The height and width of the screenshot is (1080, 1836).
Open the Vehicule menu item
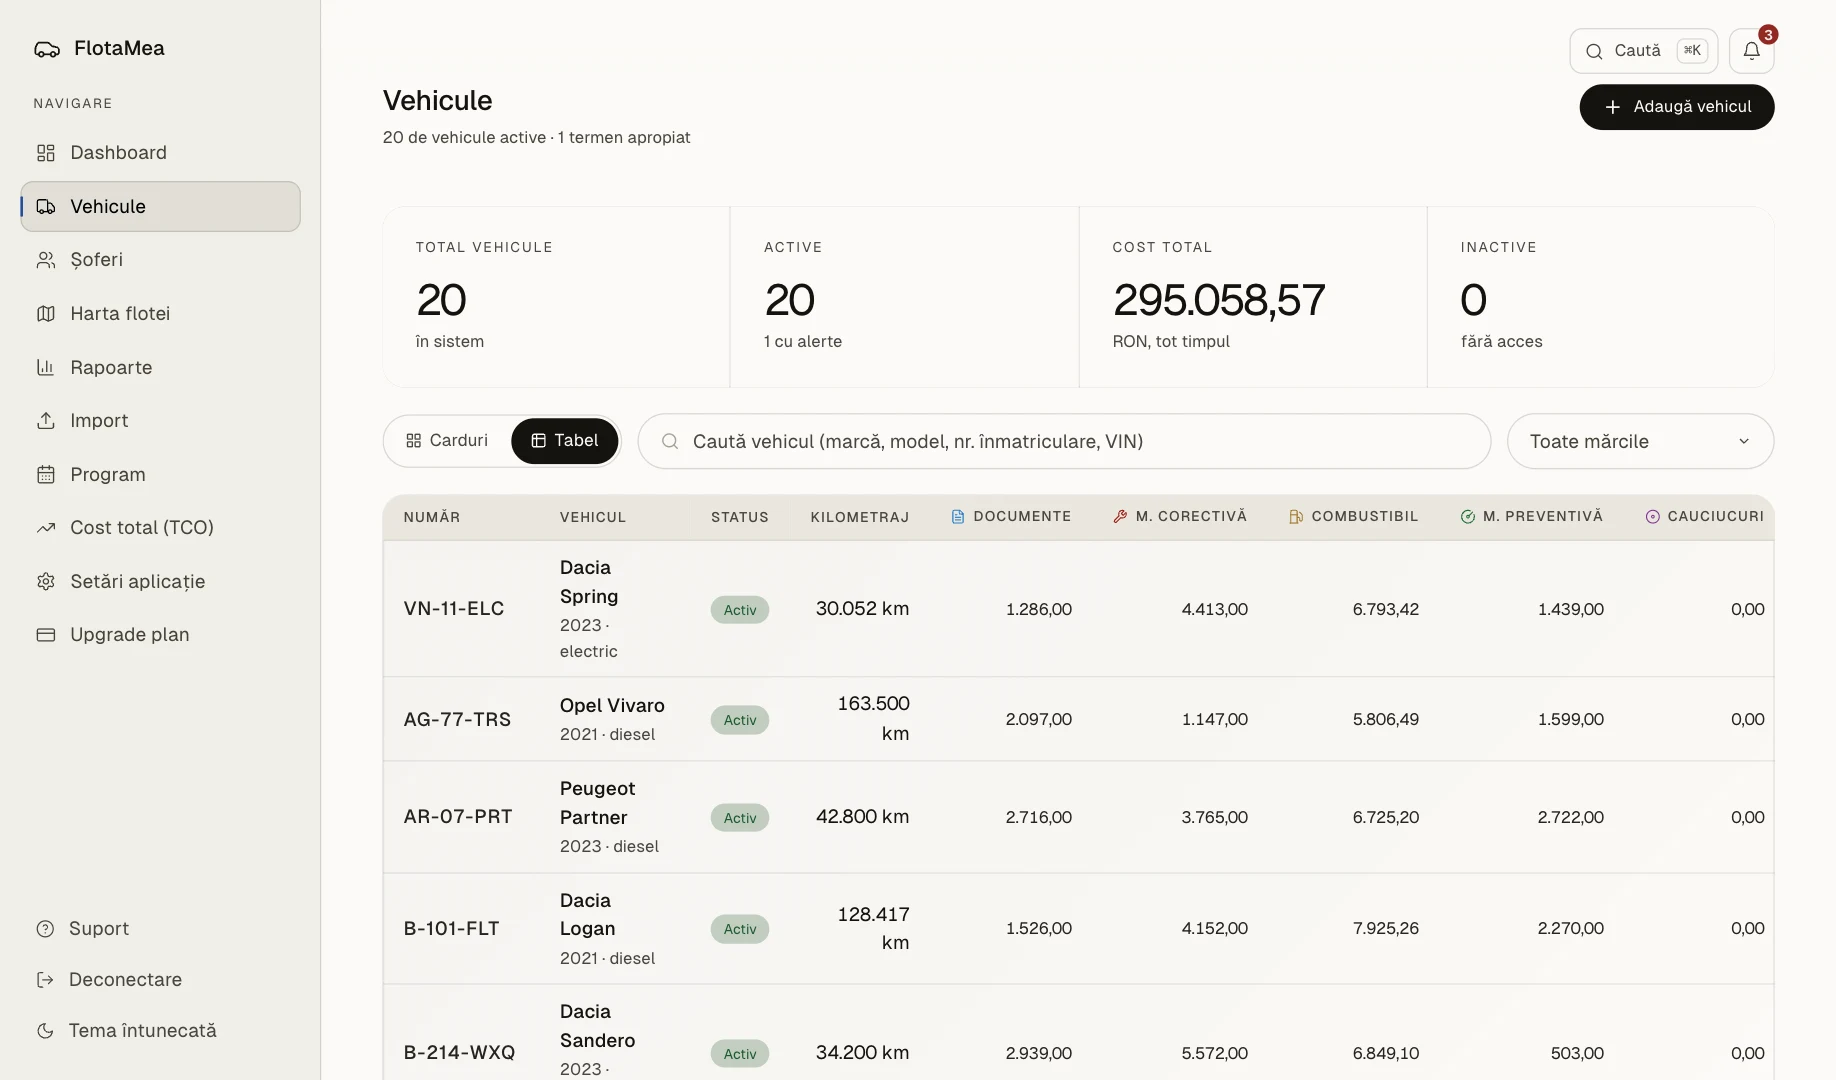point(160,207)
